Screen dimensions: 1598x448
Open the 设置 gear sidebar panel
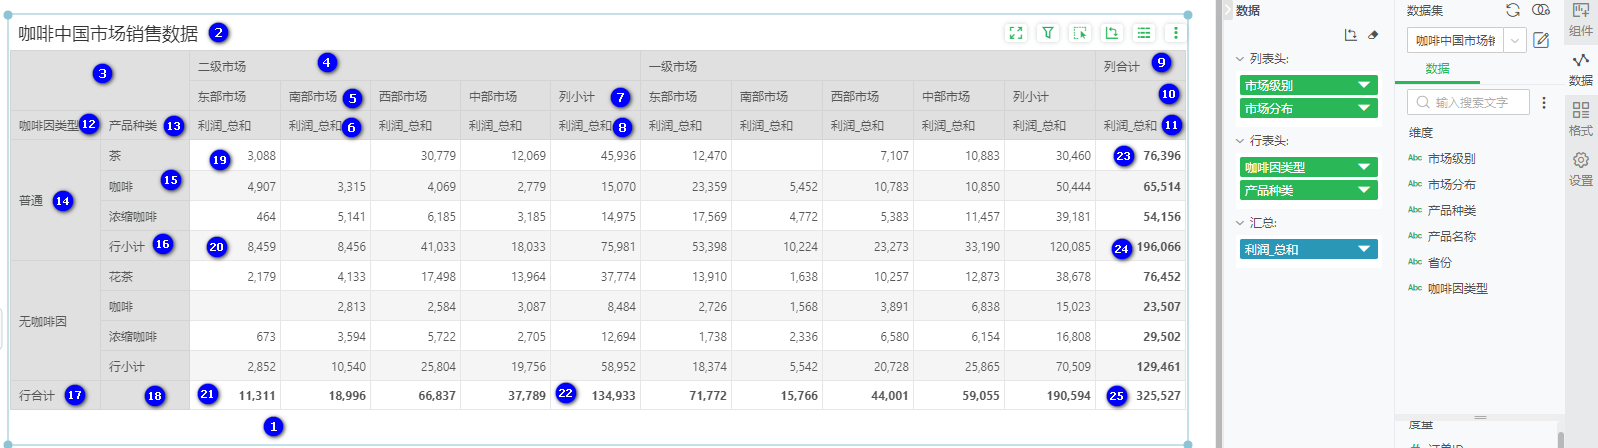coord(1581,168)
